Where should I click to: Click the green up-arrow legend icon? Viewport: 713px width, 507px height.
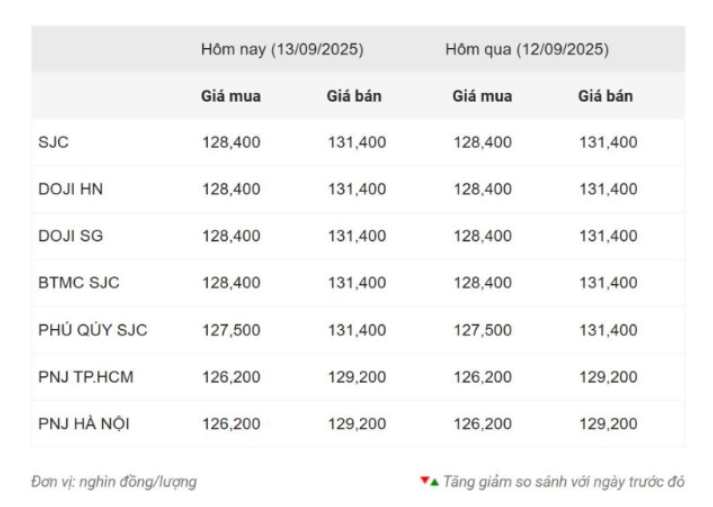434,482
